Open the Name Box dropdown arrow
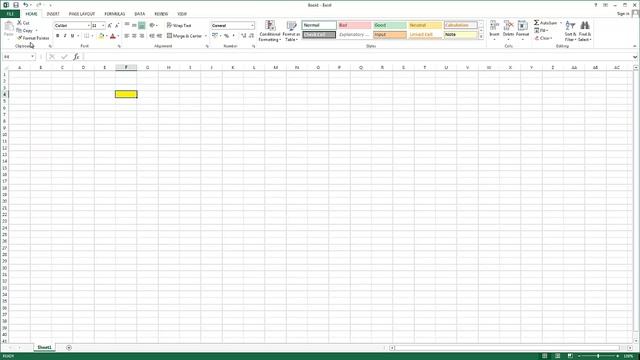 [33, 57]
